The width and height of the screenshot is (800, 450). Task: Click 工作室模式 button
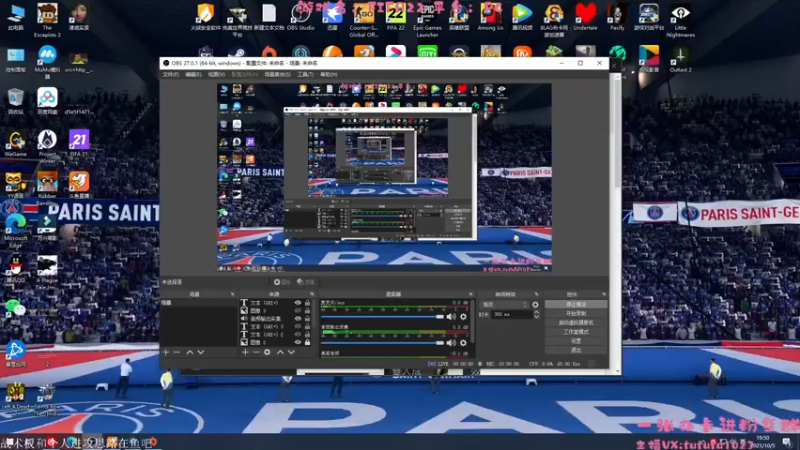tap(576, 332)
